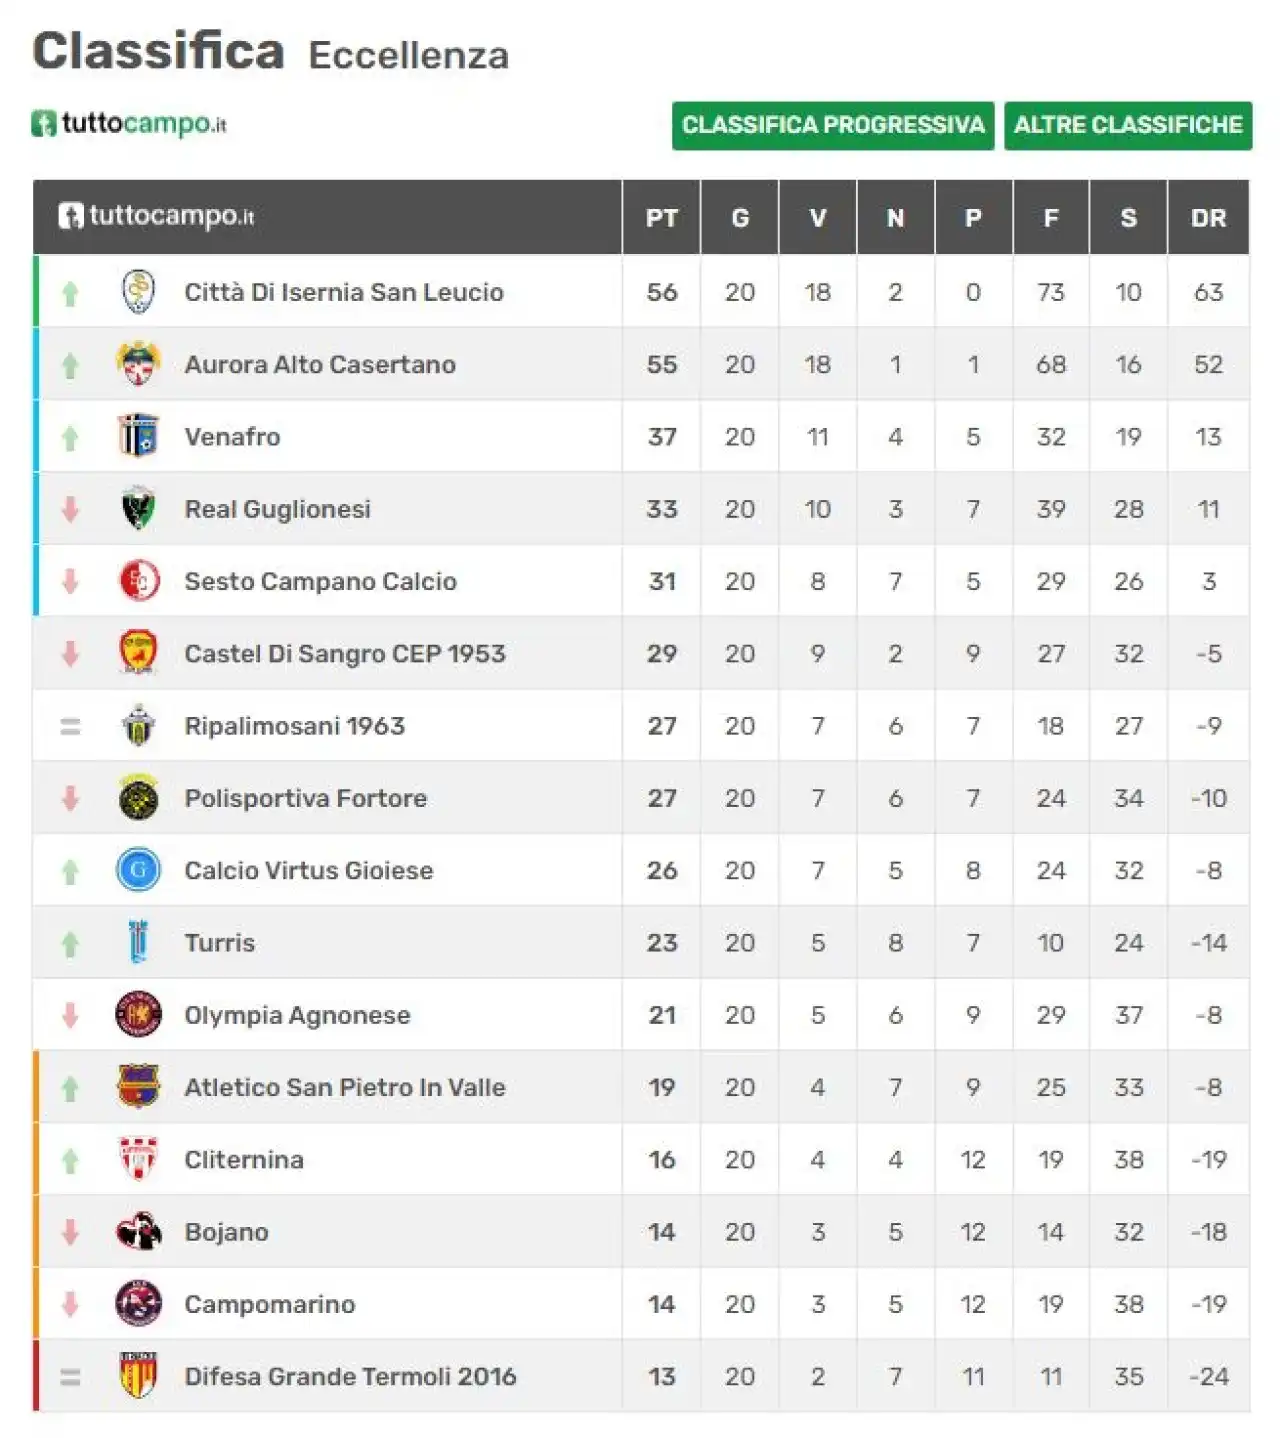The image size is (1280, 1438).
Task: Open the Classifica Progressiva view
Action: tap(833, 125)
